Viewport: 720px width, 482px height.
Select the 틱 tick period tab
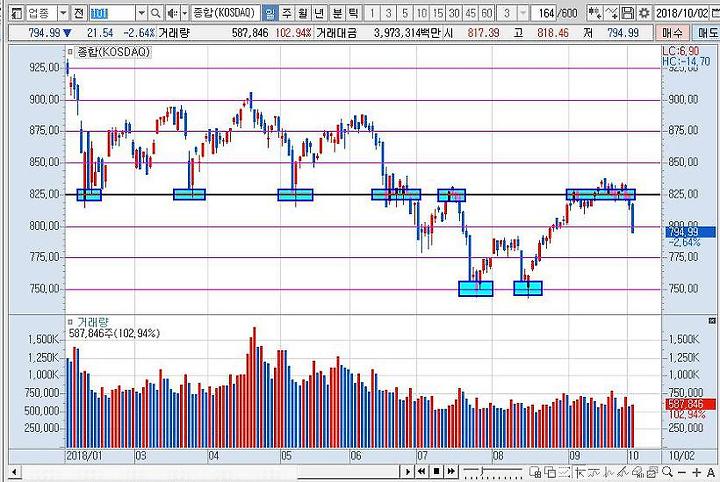[353, 13]
